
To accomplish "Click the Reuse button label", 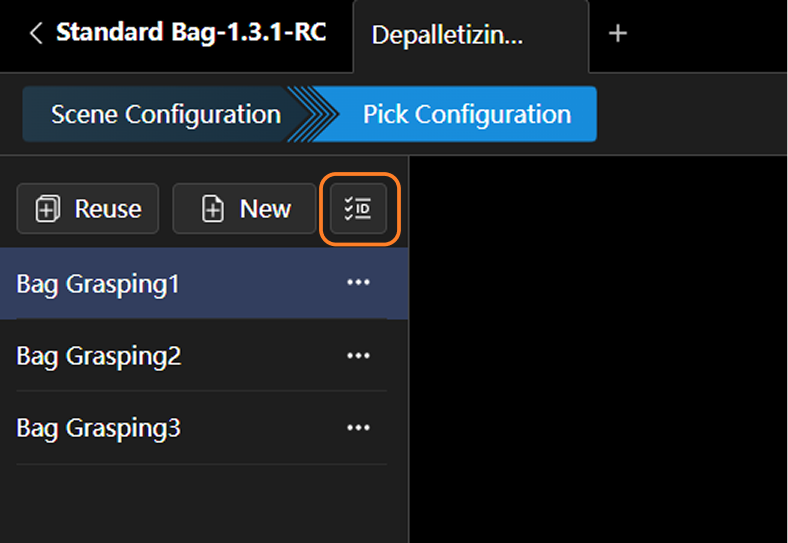I will (108, 209).
